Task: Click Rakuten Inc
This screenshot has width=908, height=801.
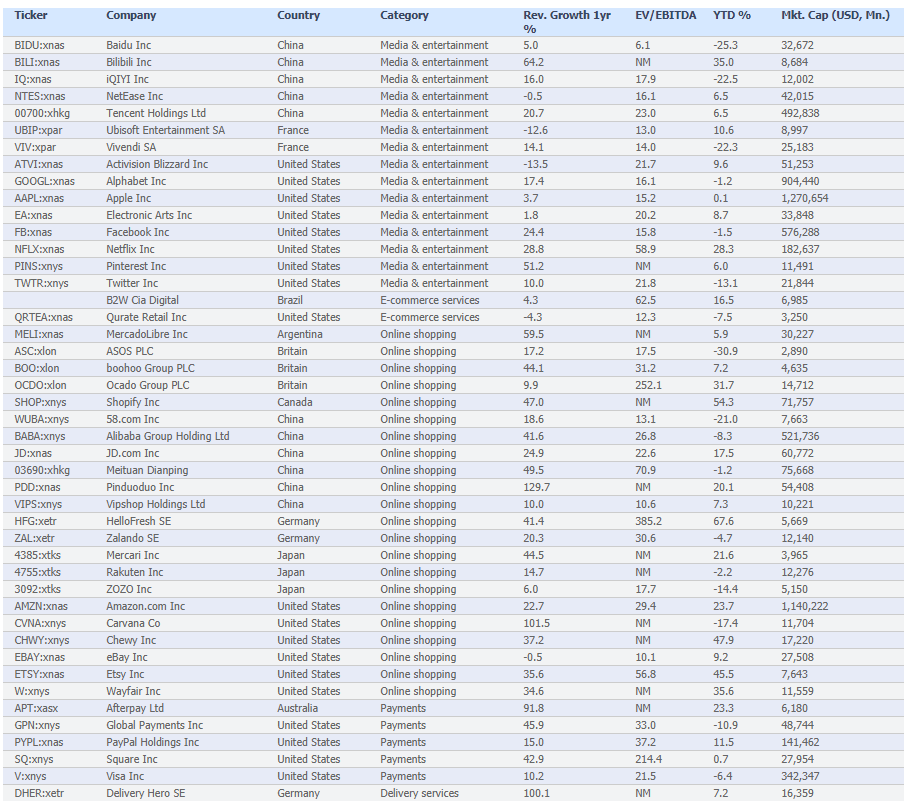Action: point(134,572)
